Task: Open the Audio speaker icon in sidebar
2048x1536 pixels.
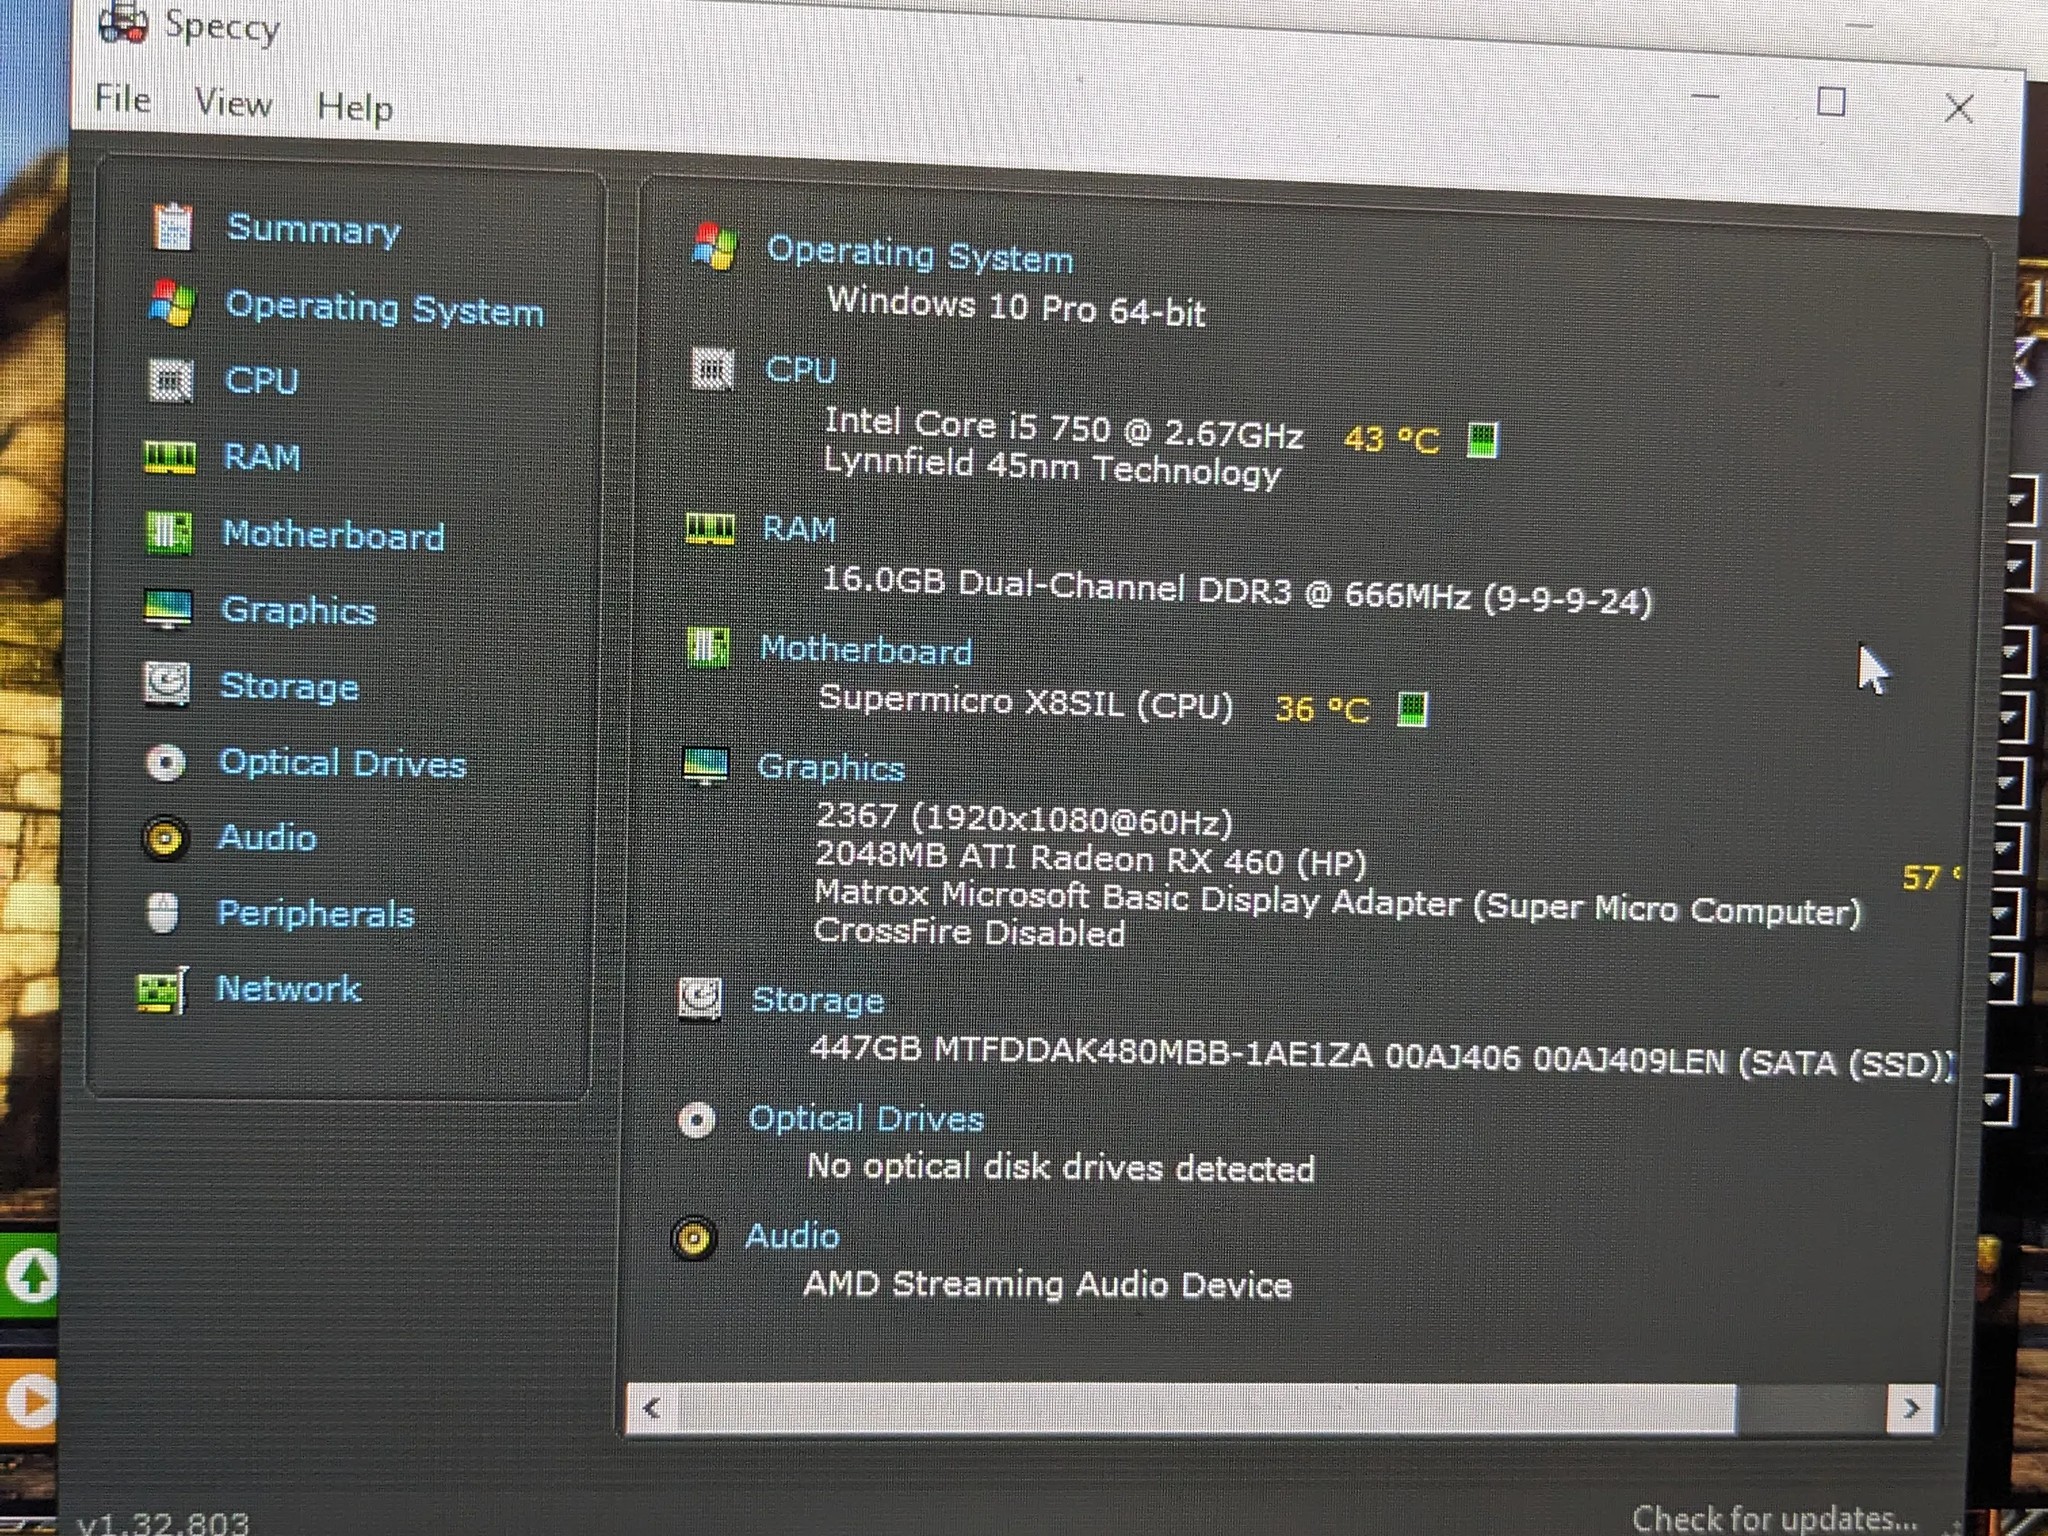Action: click(164, 838)
